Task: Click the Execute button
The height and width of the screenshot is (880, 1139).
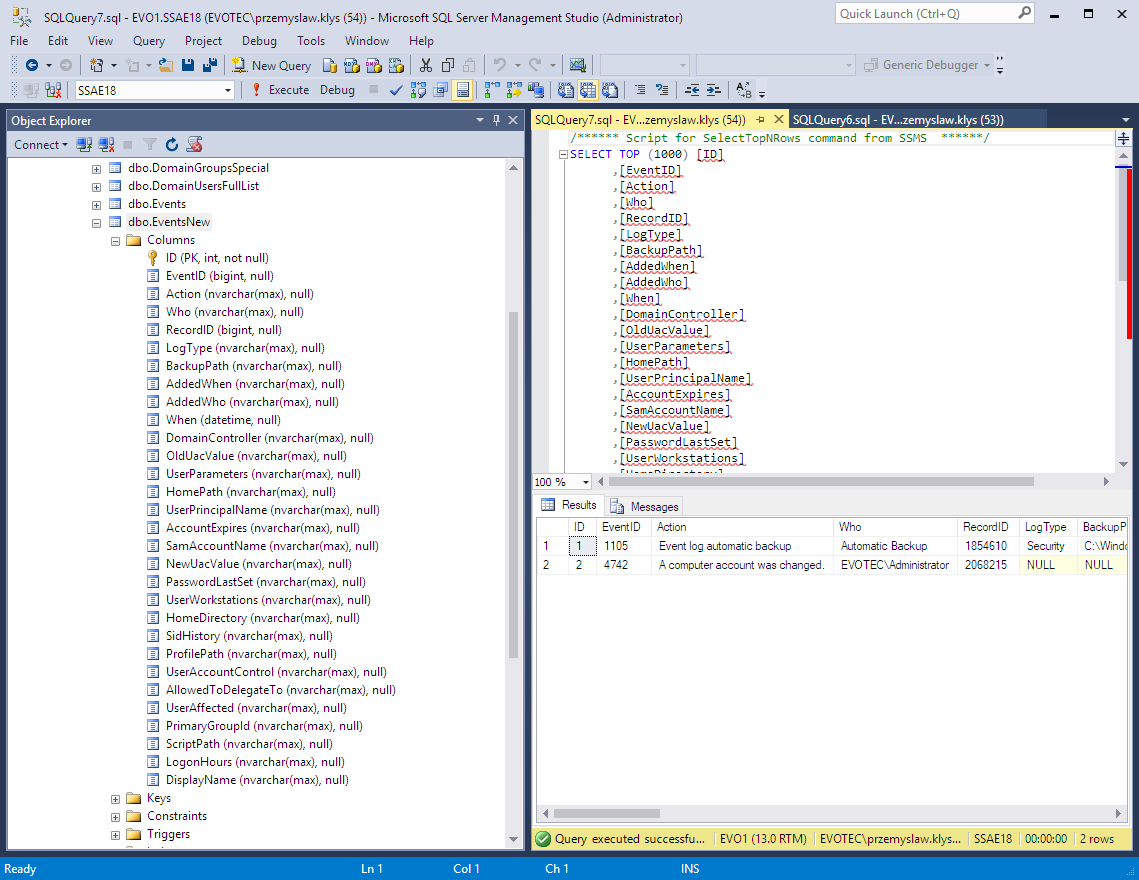Action: coord(290,89)
